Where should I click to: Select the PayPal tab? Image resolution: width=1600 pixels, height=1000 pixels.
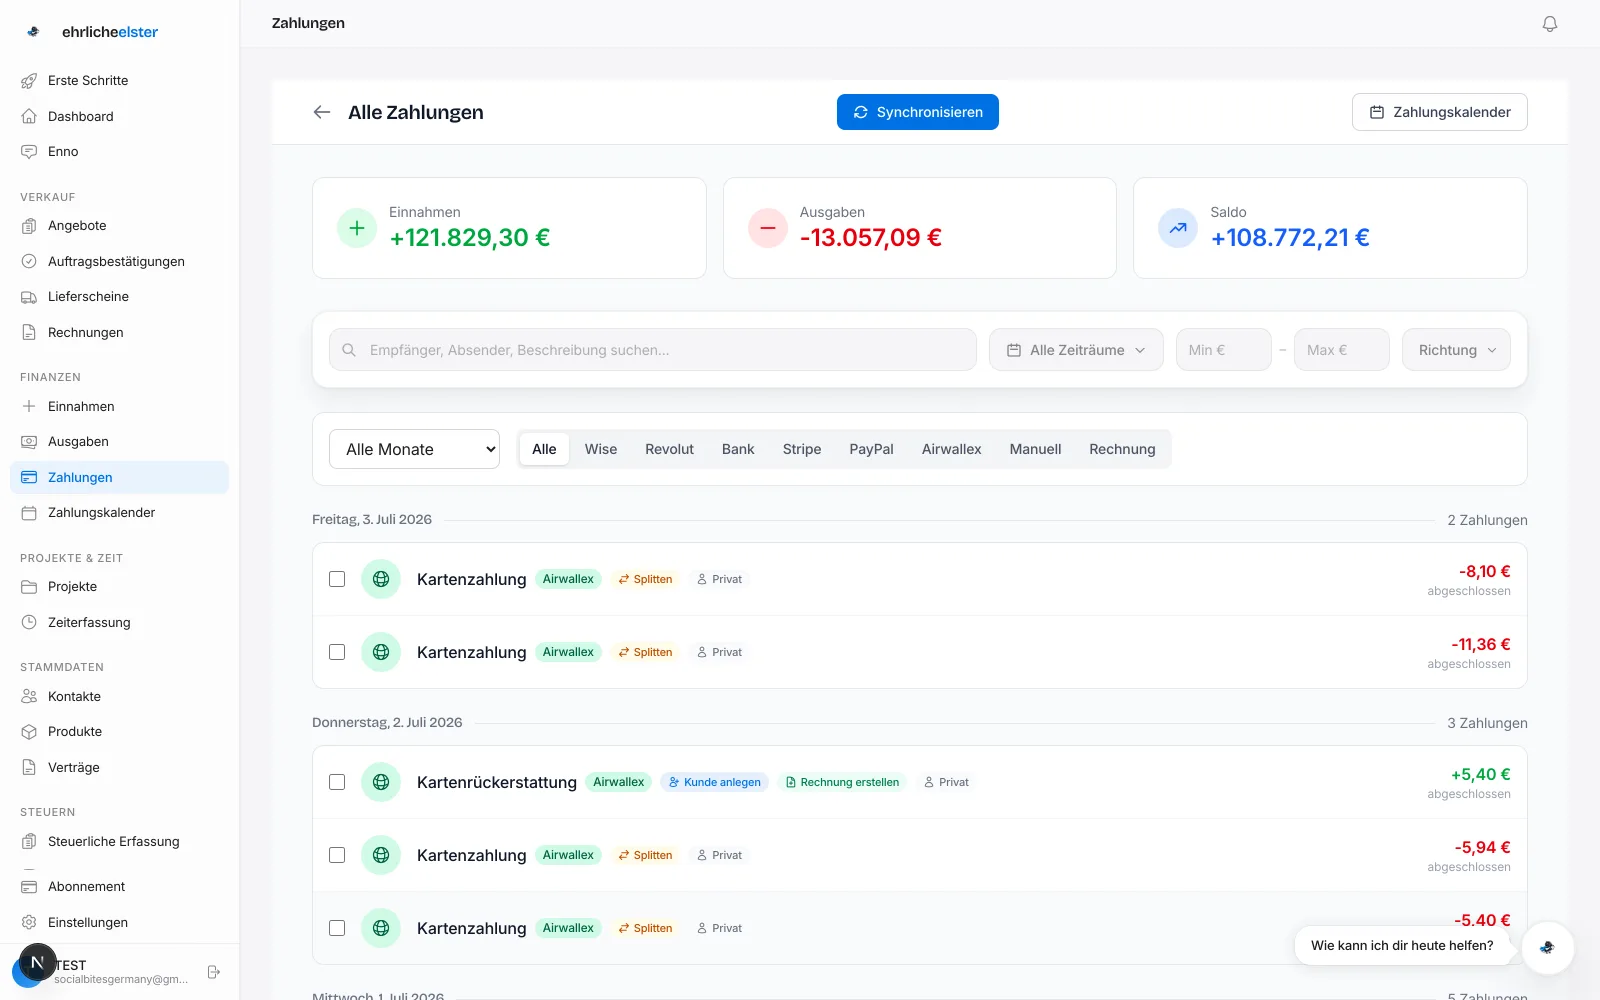(x=871, y=449)
